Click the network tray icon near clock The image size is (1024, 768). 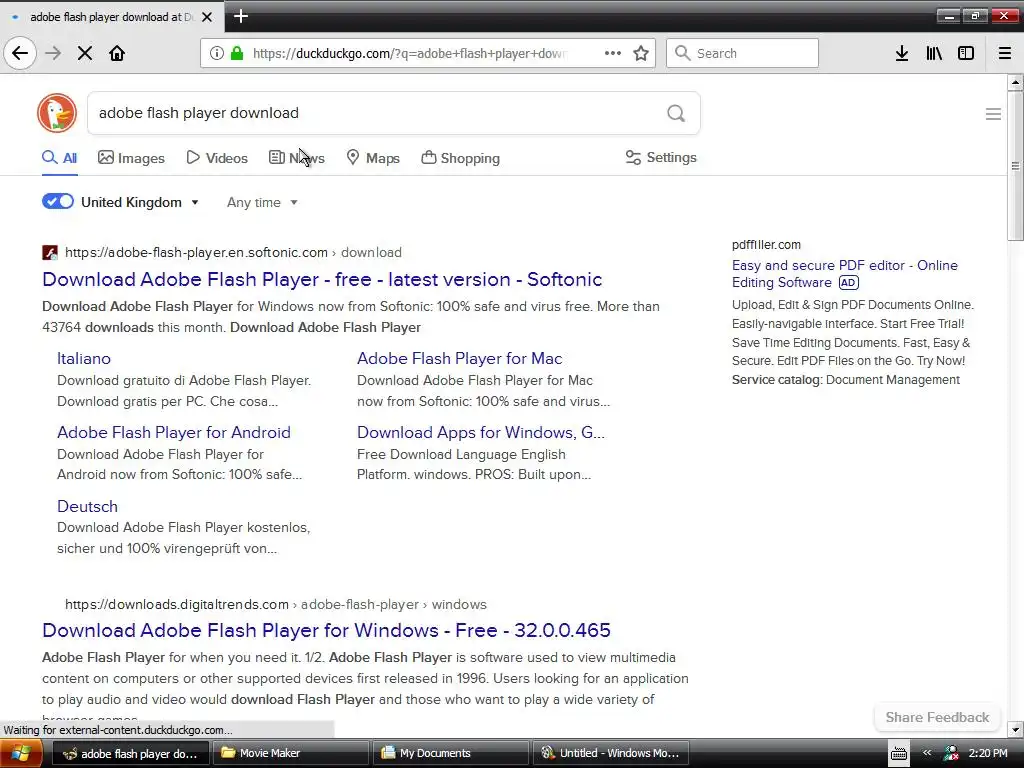pyautogui.click(x=952, y=754)
